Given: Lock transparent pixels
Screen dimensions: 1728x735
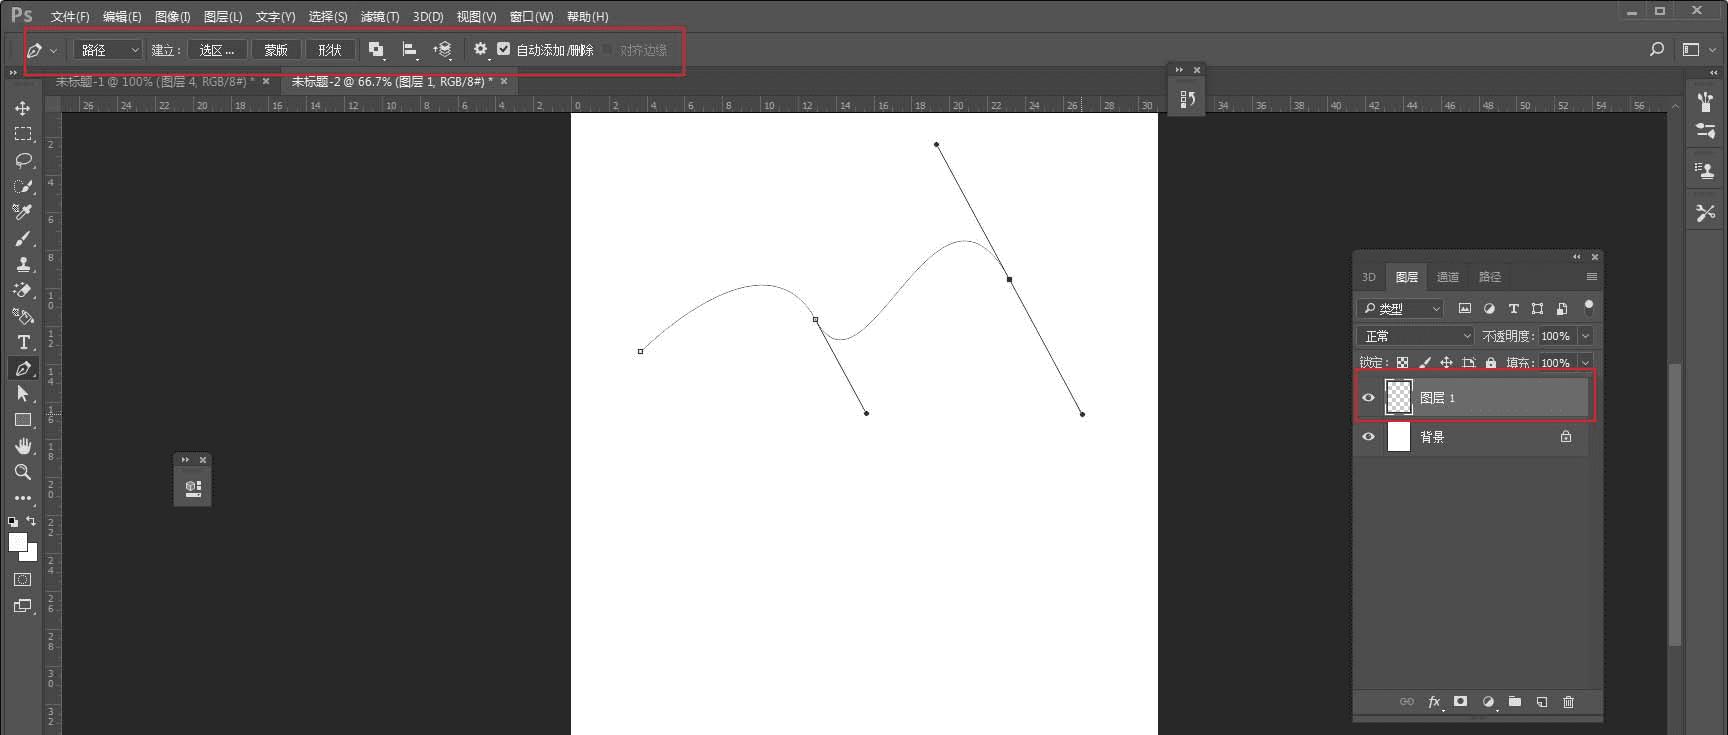Looking at the screenshot, I should click(1402, 363).
